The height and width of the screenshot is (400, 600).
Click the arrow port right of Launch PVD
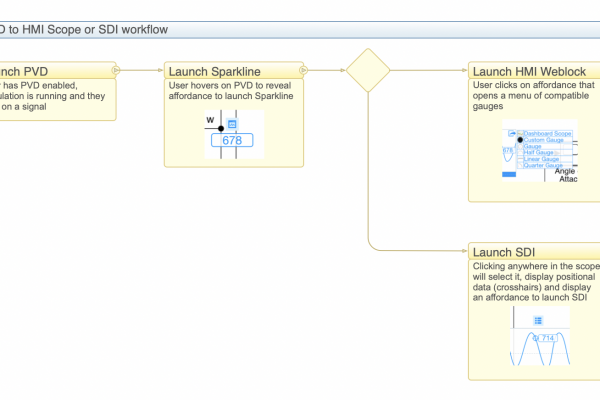coord(117,70)
